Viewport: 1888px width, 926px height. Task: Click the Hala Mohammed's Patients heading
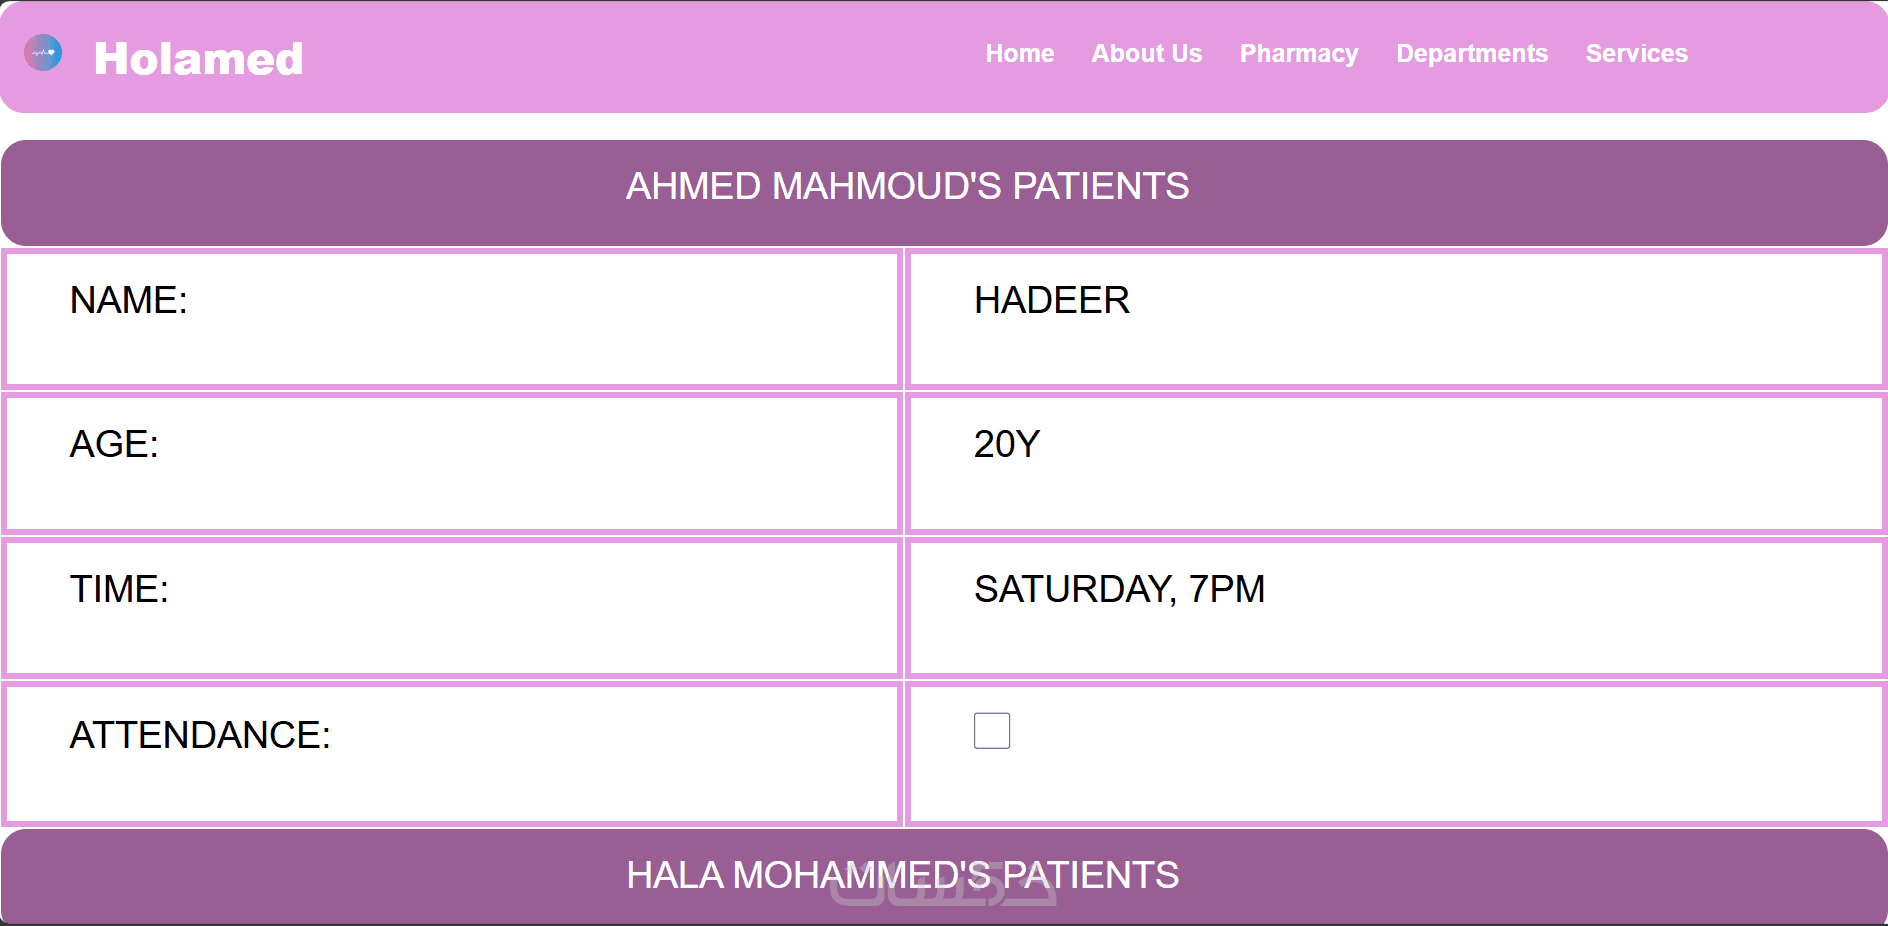tap(902, 875)
